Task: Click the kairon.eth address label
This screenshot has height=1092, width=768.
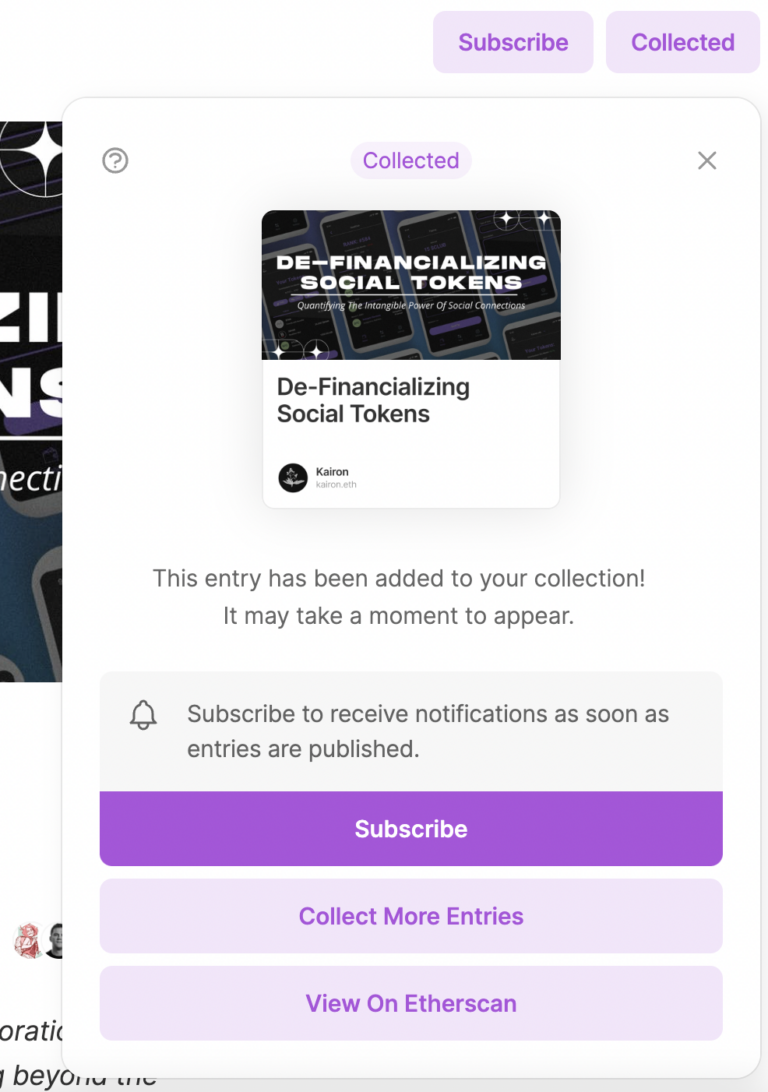Action: click(x=336, y=485)
